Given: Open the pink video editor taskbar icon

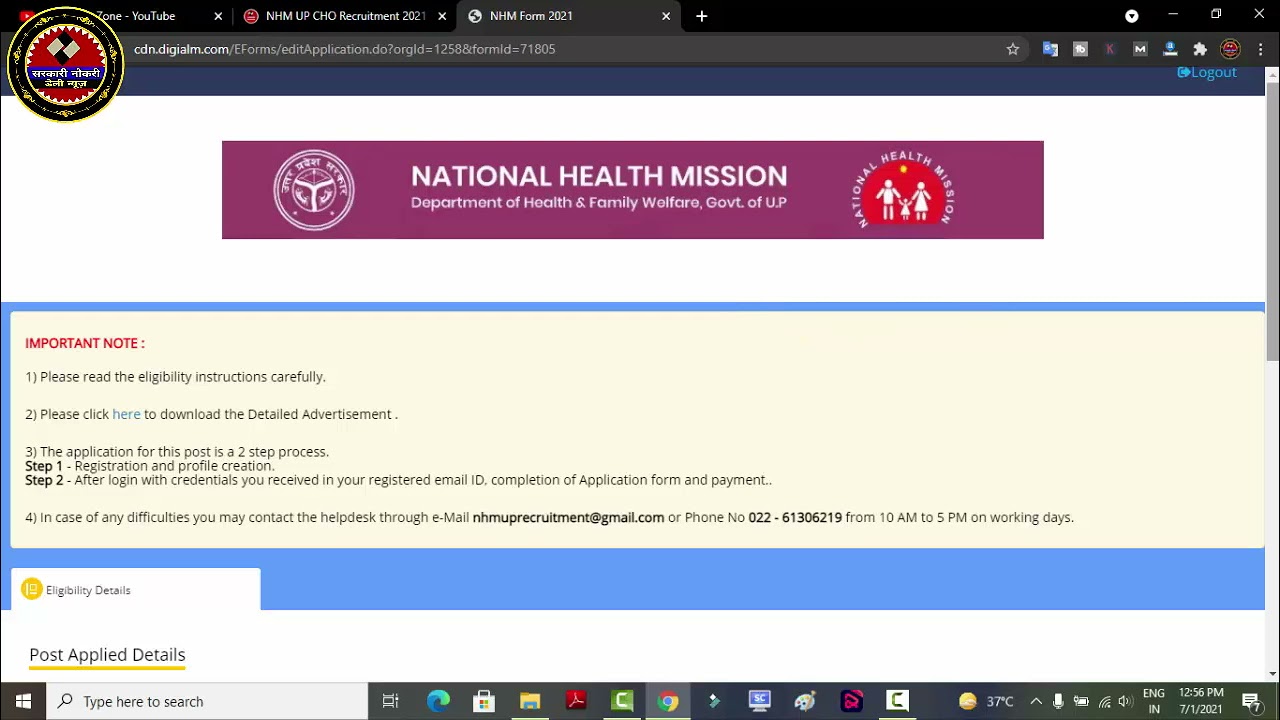Looking at the screenshot, I should (x=852, y=701).
